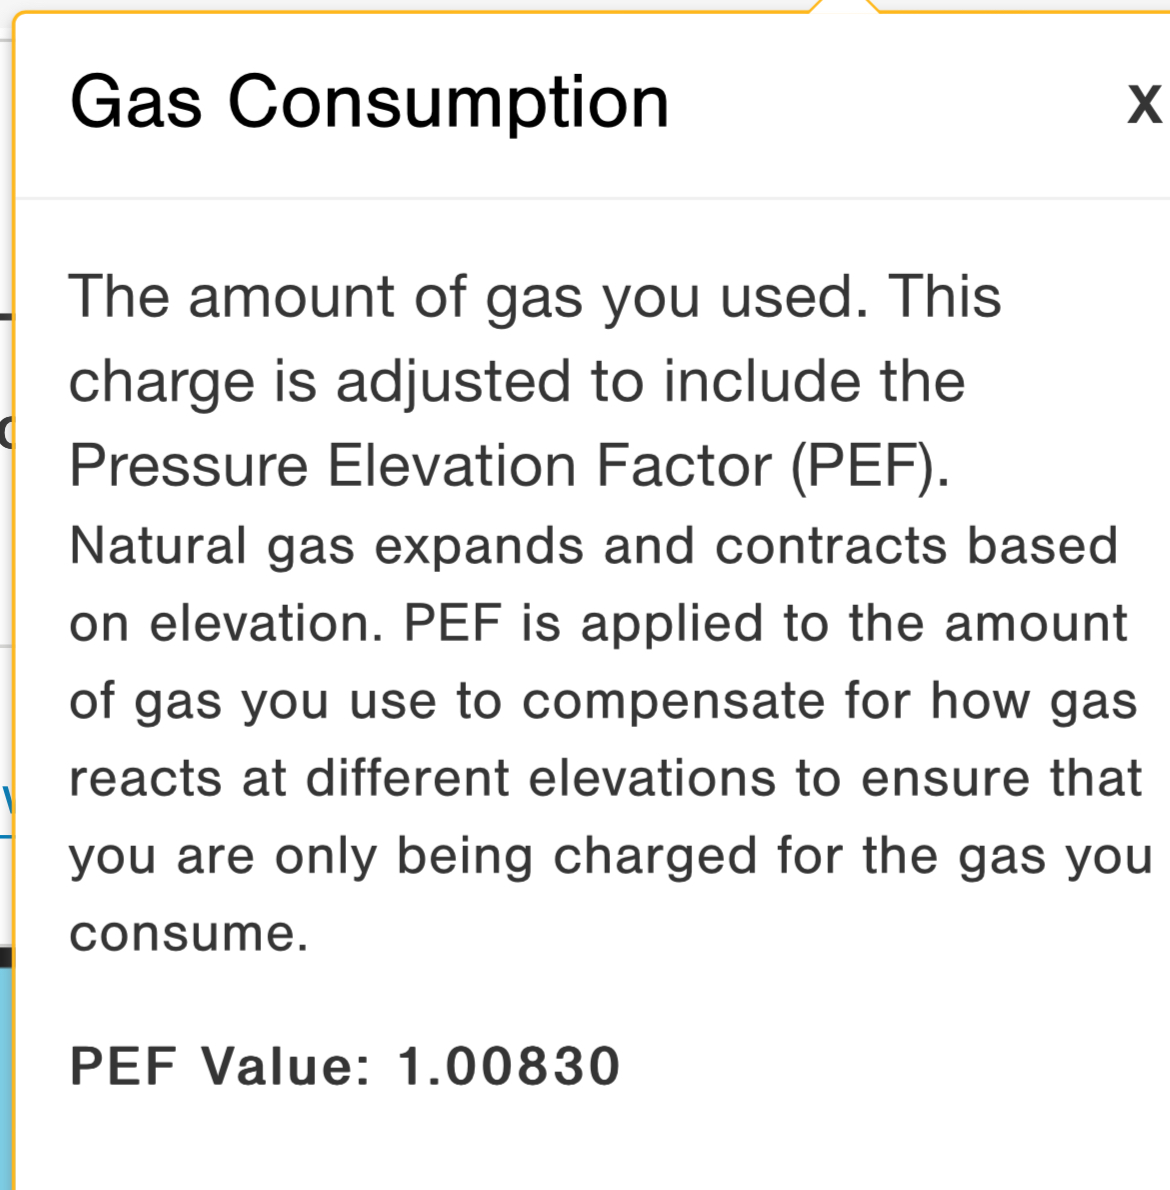
Task: Click the 'Gas Consumption' popup heading
Action: pos(369,102)
